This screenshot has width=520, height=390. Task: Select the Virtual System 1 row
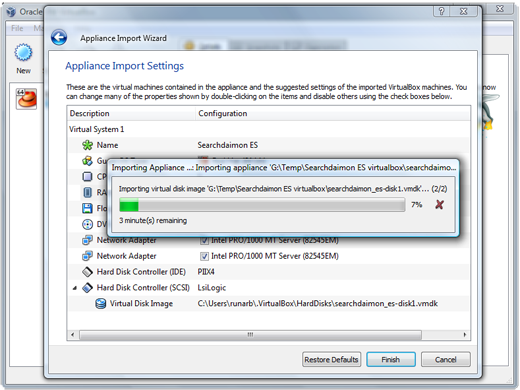click(269, 129)
